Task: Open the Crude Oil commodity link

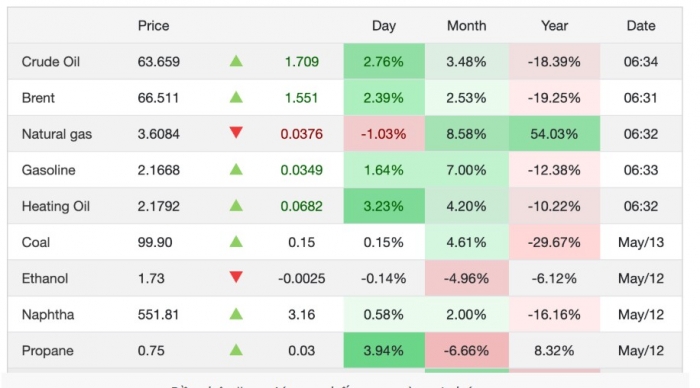Action: tap(50, 62)
